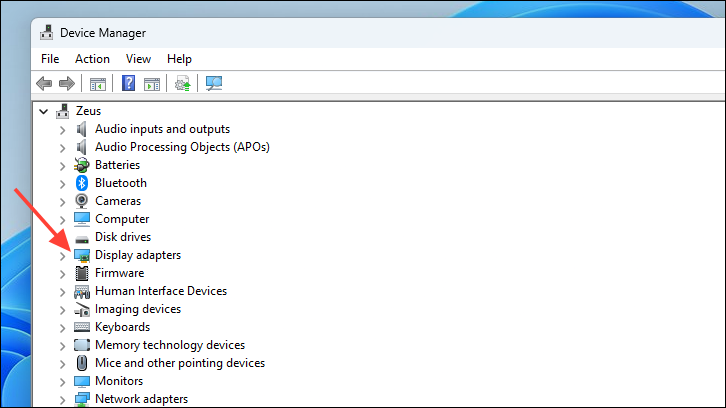Select the Display adapters label

pos(138,255)
